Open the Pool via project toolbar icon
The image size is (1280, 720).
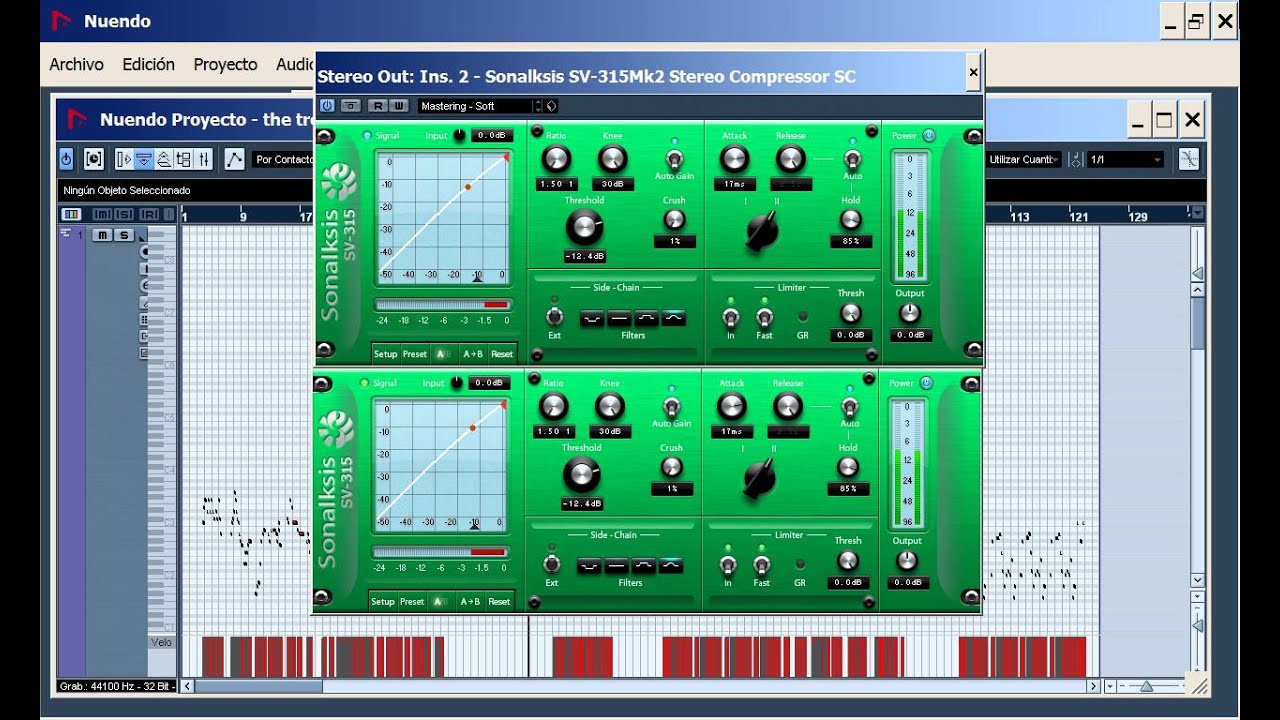pos(184,159)
